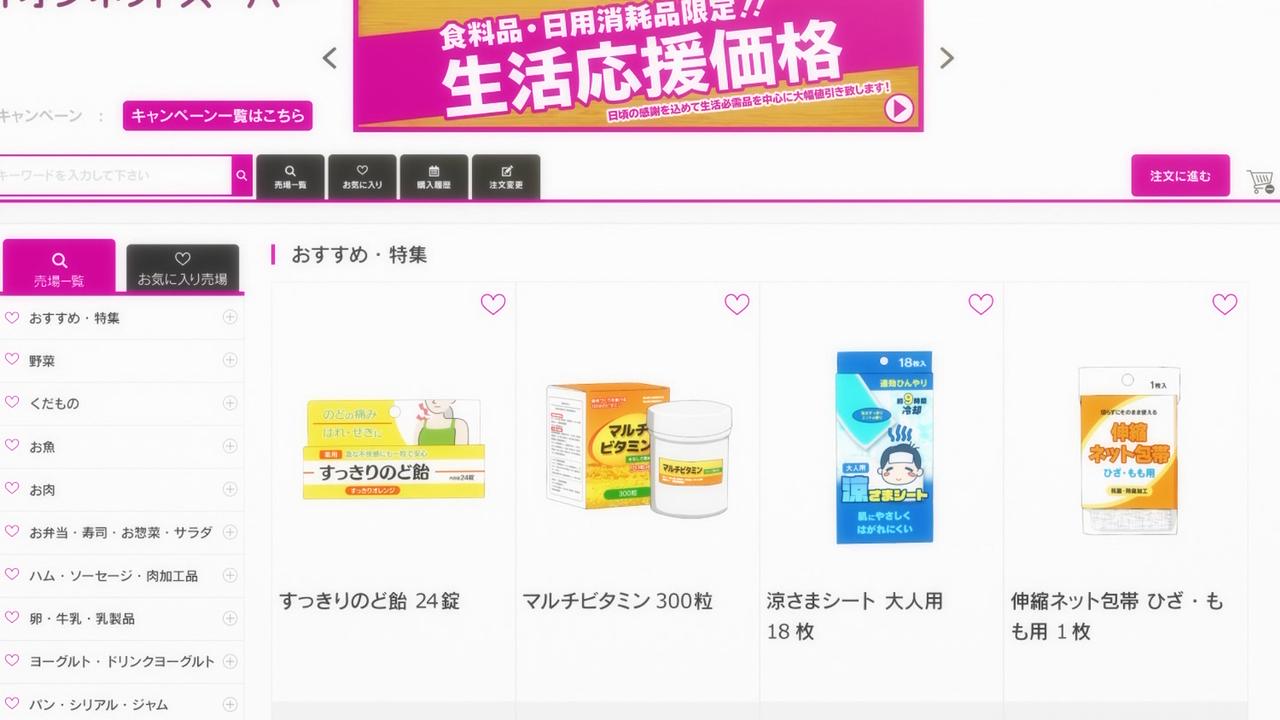Expand the くだもの category plus icon
The width and height of the screenshot is (1280, 720).
(230, 403)
